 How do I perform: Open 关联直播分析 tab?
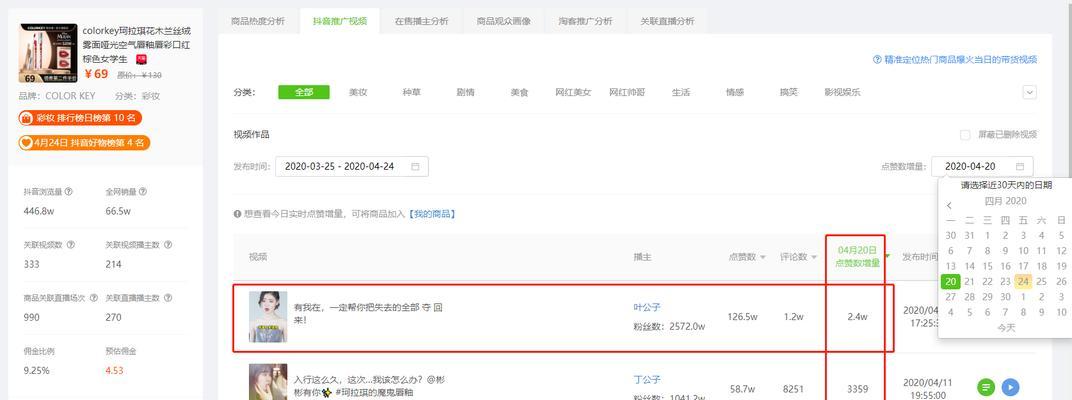(667, 21)
